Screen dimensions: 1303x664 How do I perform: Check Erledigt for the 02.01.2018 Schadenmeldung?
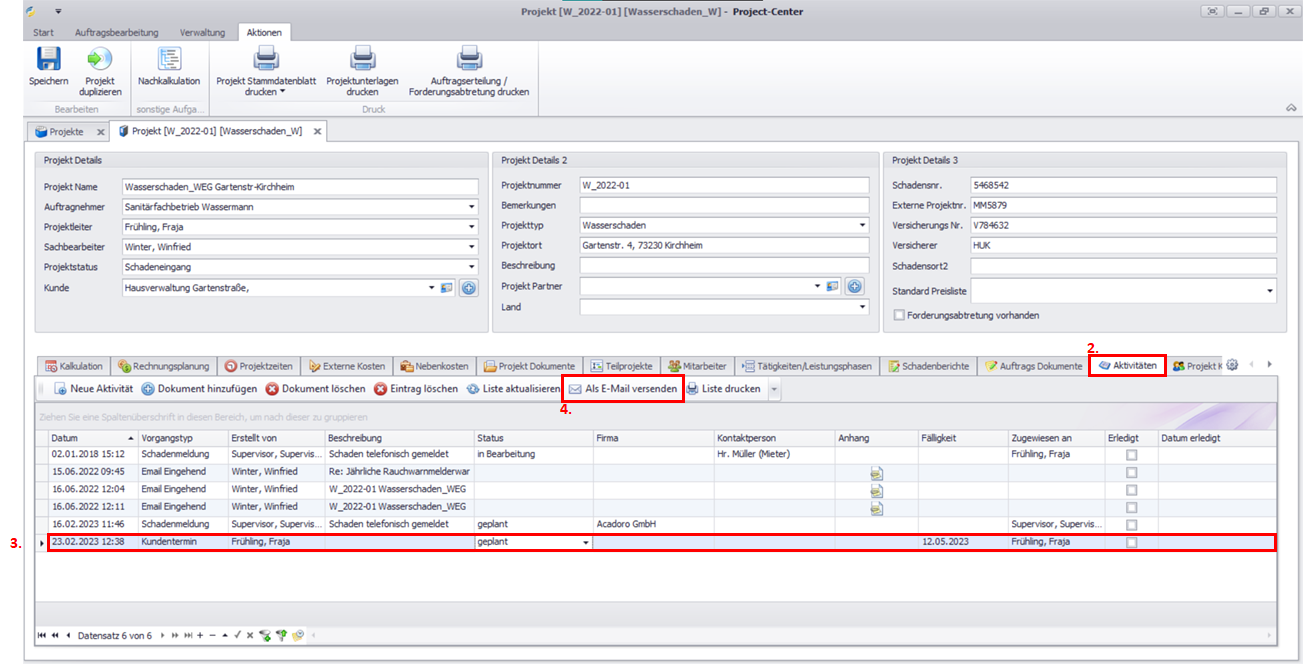coord(1131,455)
